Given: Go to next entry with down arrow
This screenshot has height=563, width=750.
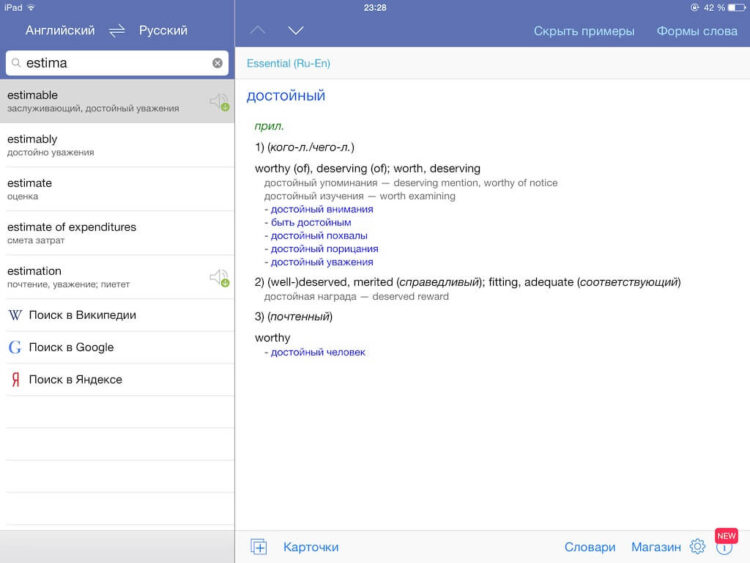Looking at the screenshot, I should click(x=295, y=31).
